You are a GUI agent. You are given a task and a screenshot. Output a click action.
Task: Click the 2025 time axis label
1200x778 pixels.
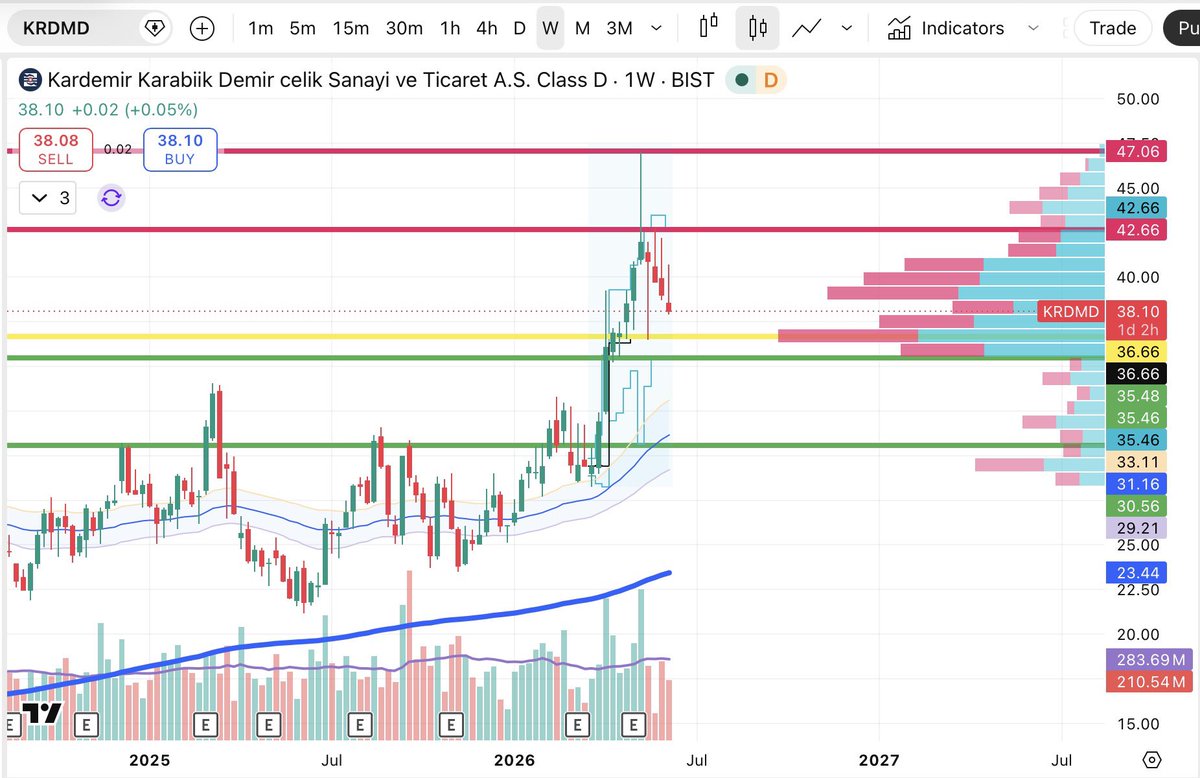(150, 759)
